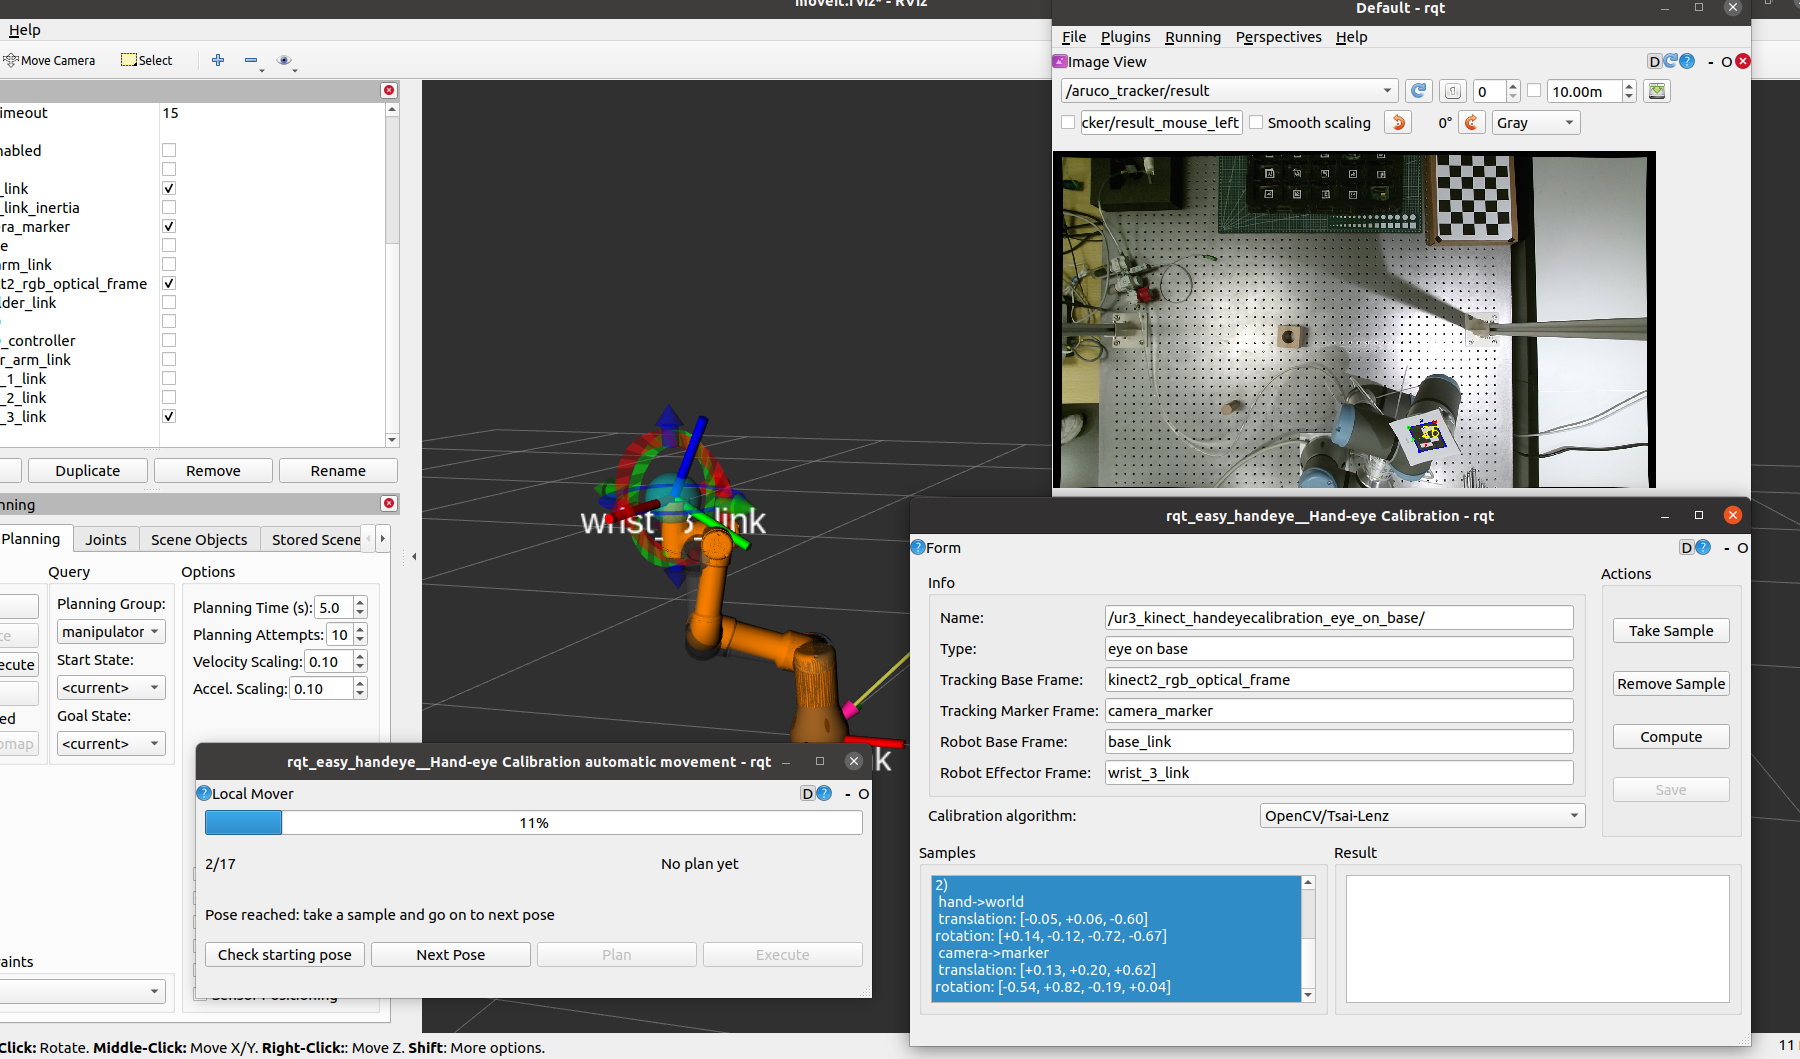This screenshot has width=1800, height=1059.
Task: Click the Image View D dock icon
Action: pos(1655,61)
